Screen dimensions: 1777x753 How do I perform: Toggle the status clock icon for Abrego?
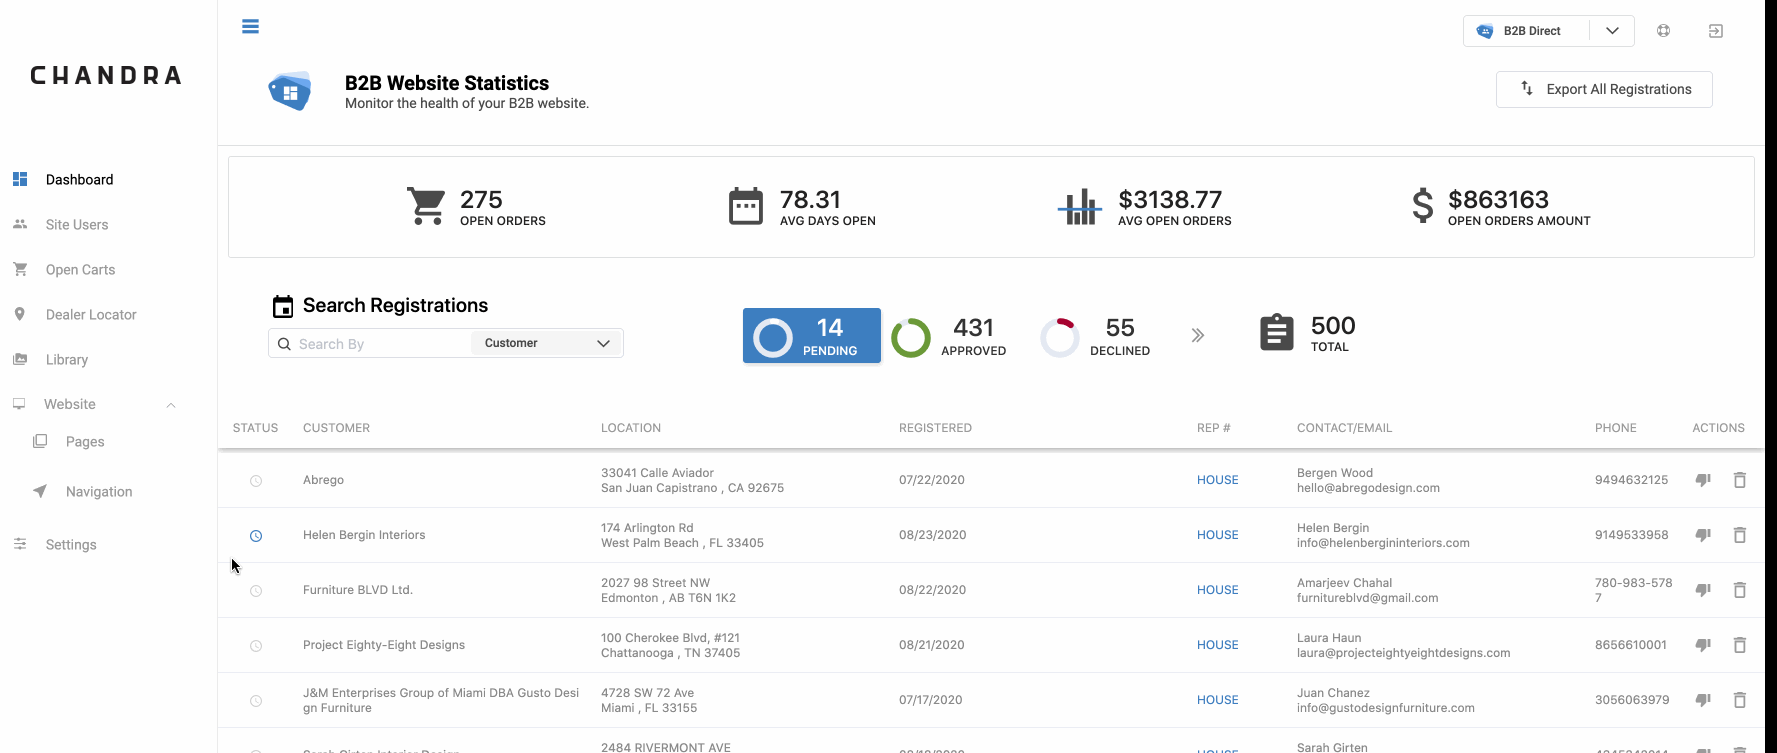click(x=256, y=481)
